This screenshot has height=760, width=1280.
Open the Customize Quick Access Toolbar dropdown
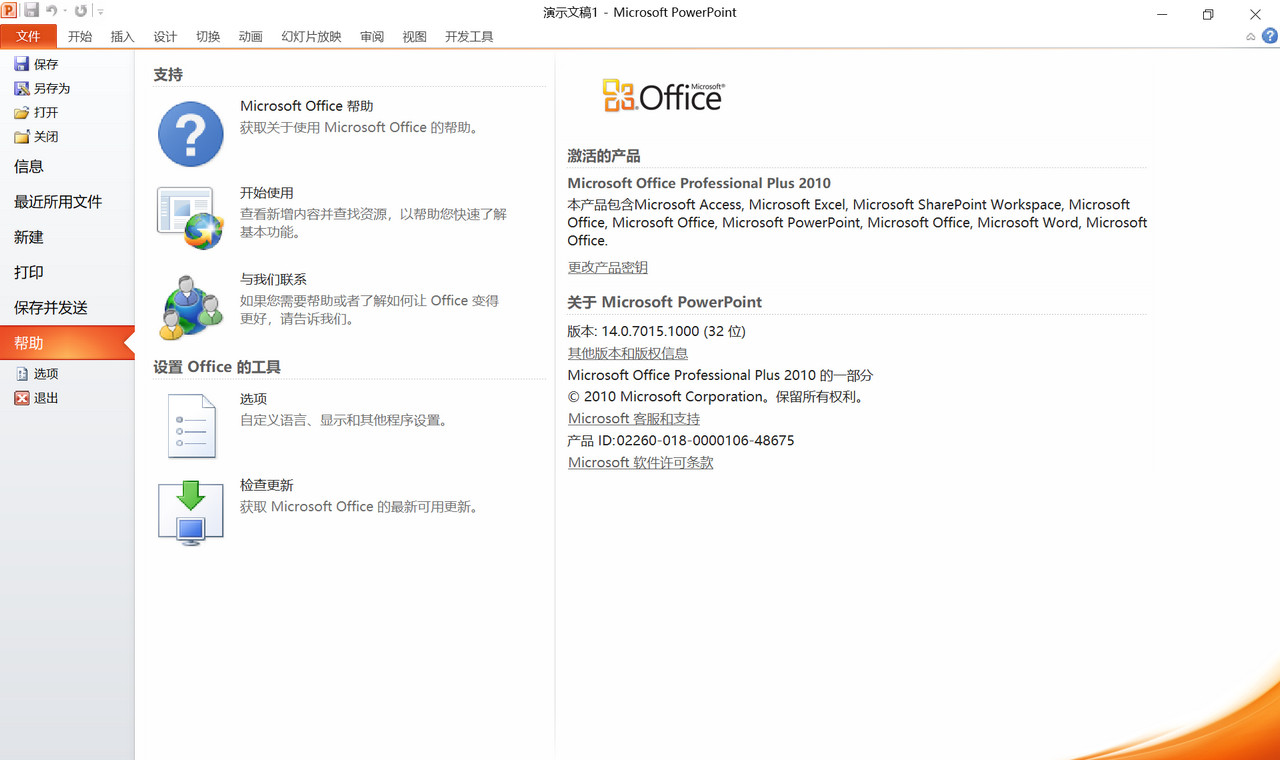coord(100,12)
